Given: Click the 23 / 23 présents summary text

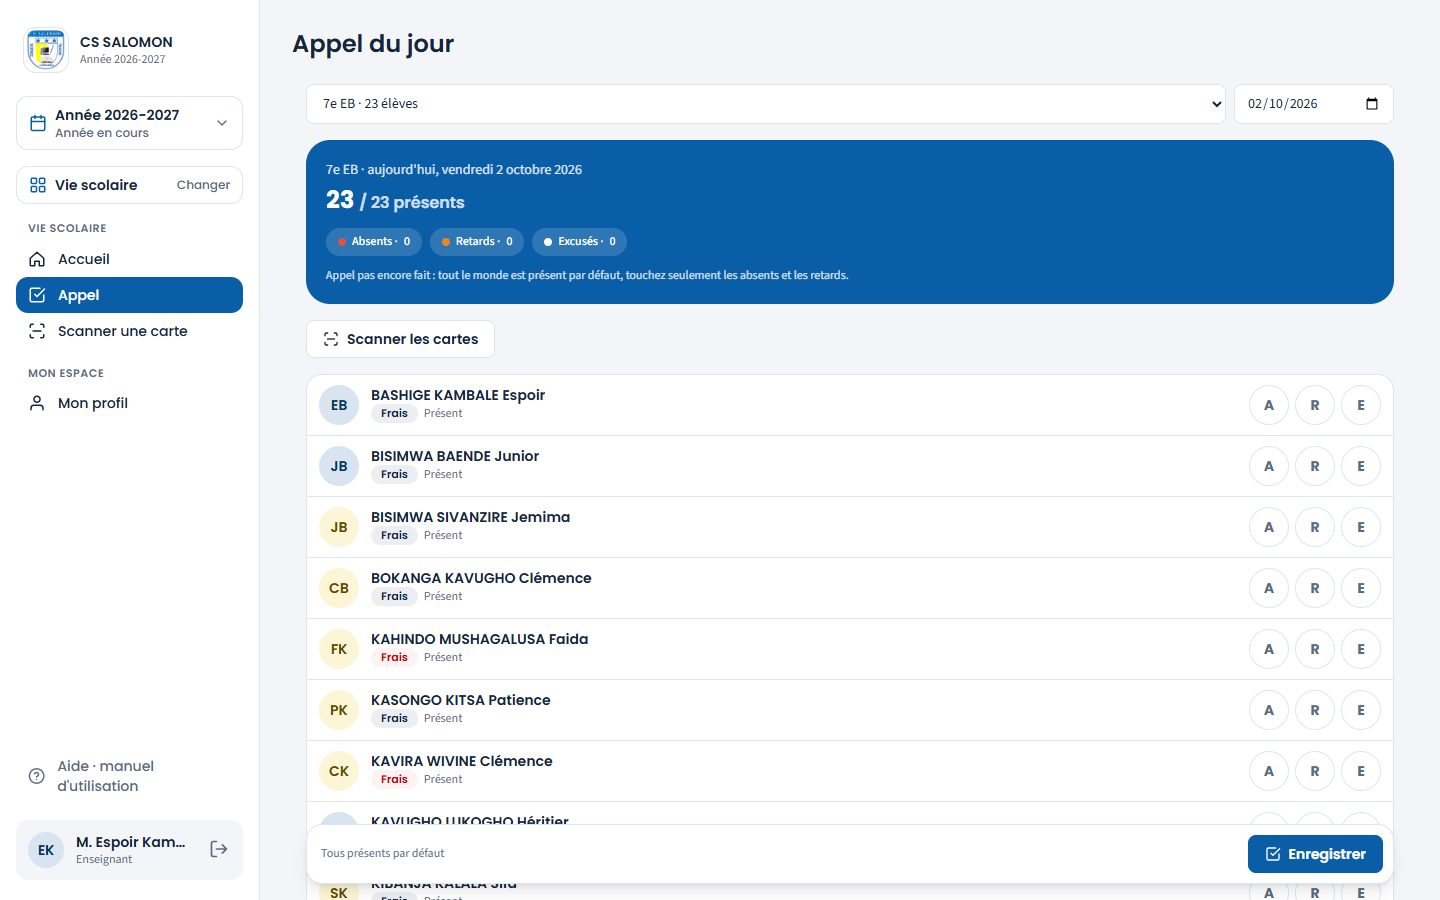Looking at the screenshot, I should (x=395, y=200).
